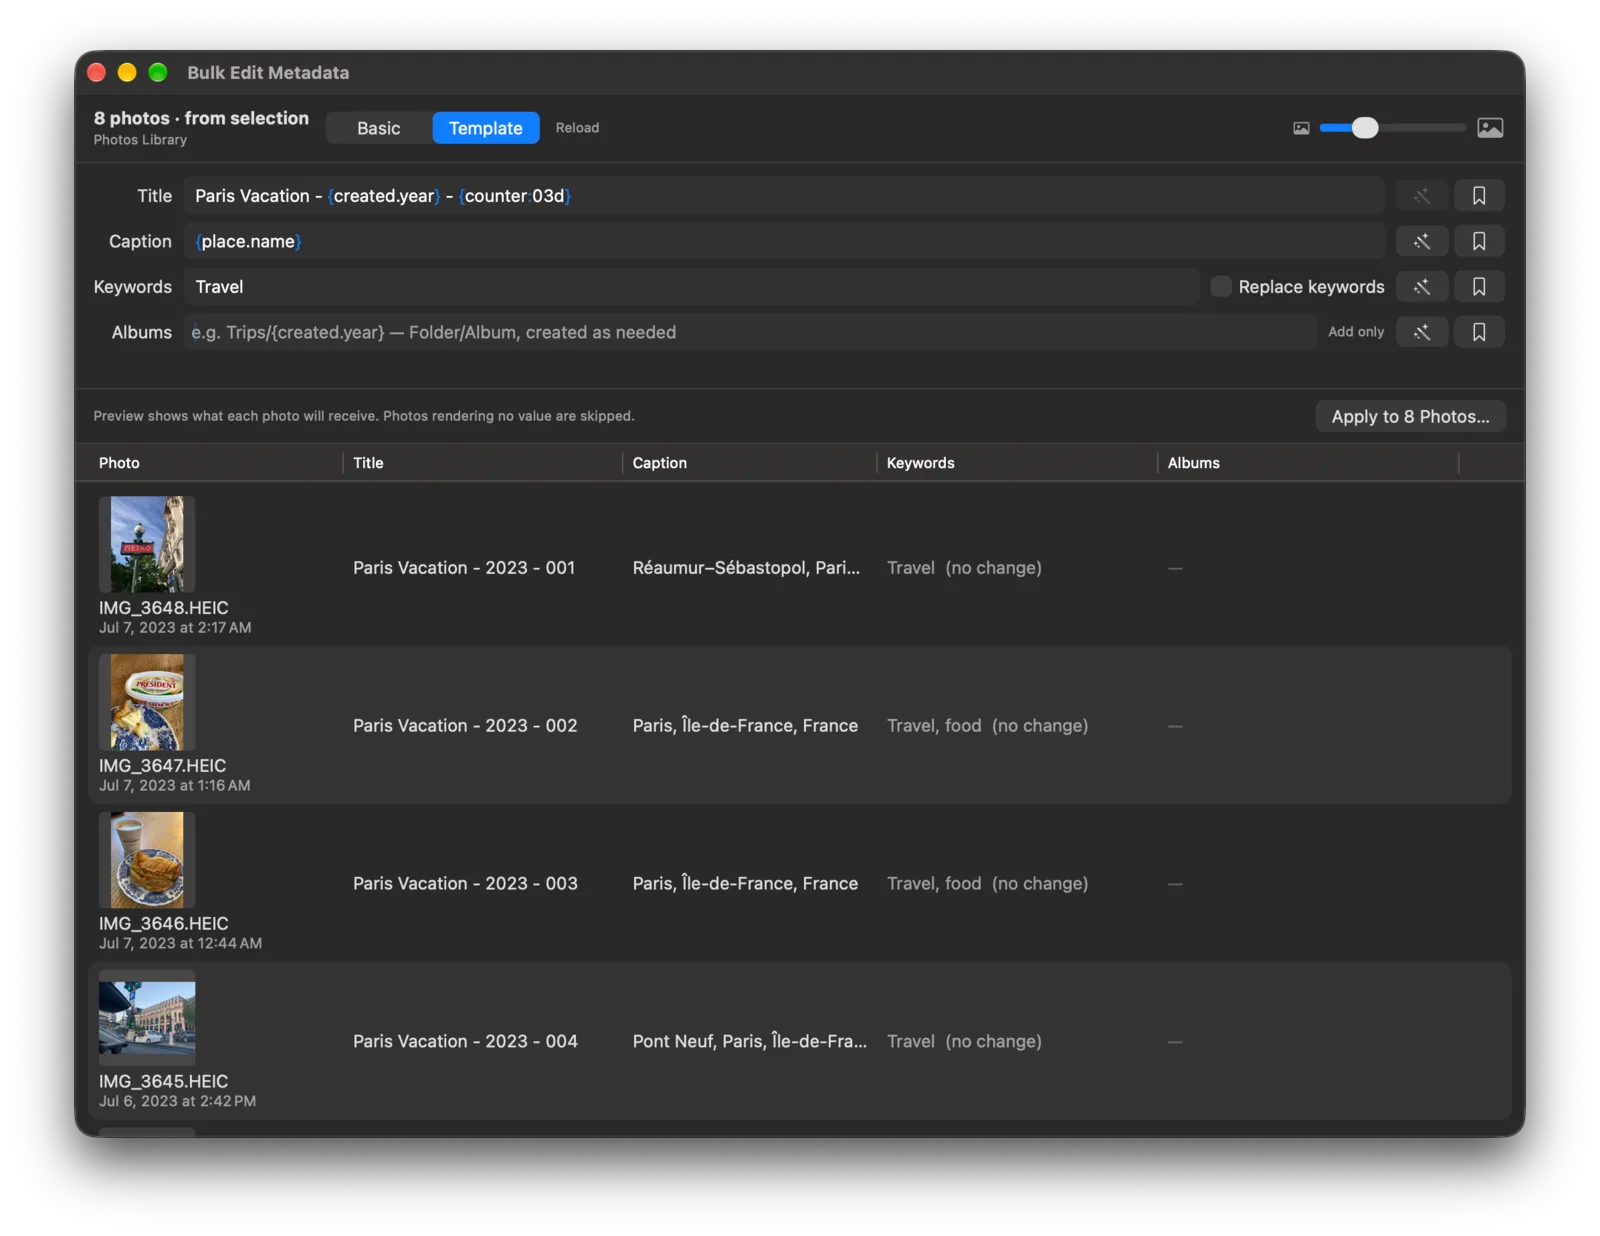Screen dimensions: 1600x1236
Task: Click the Caption column header
Action: 659,463
